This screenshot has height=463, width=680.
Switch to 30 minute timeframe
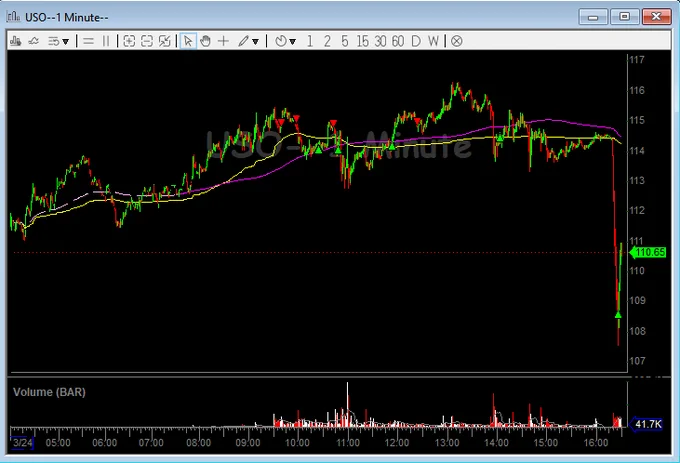pyautogui.click(x=380, y=41)
